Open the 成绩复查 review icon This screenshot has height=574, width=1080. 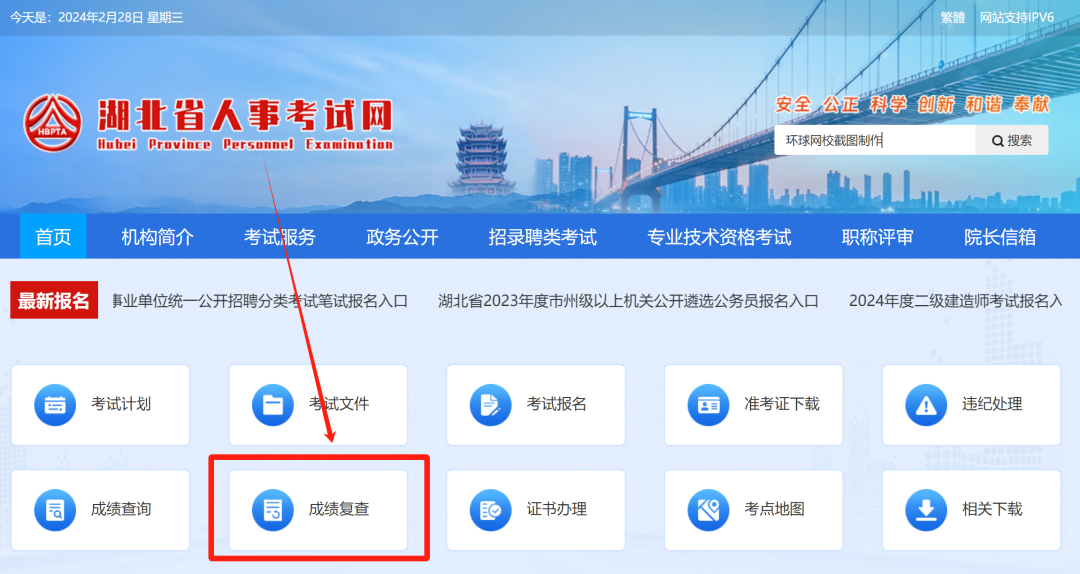(273, 510)
